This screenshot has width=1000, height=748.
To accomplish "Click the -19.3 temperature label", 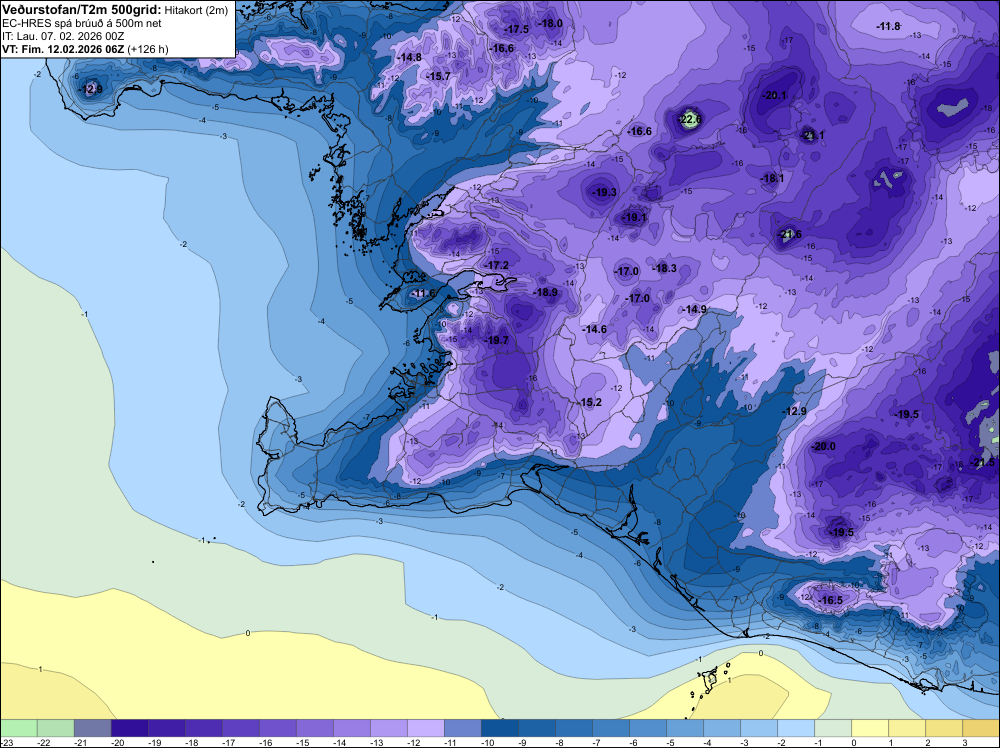I will (x=605, y=192).
